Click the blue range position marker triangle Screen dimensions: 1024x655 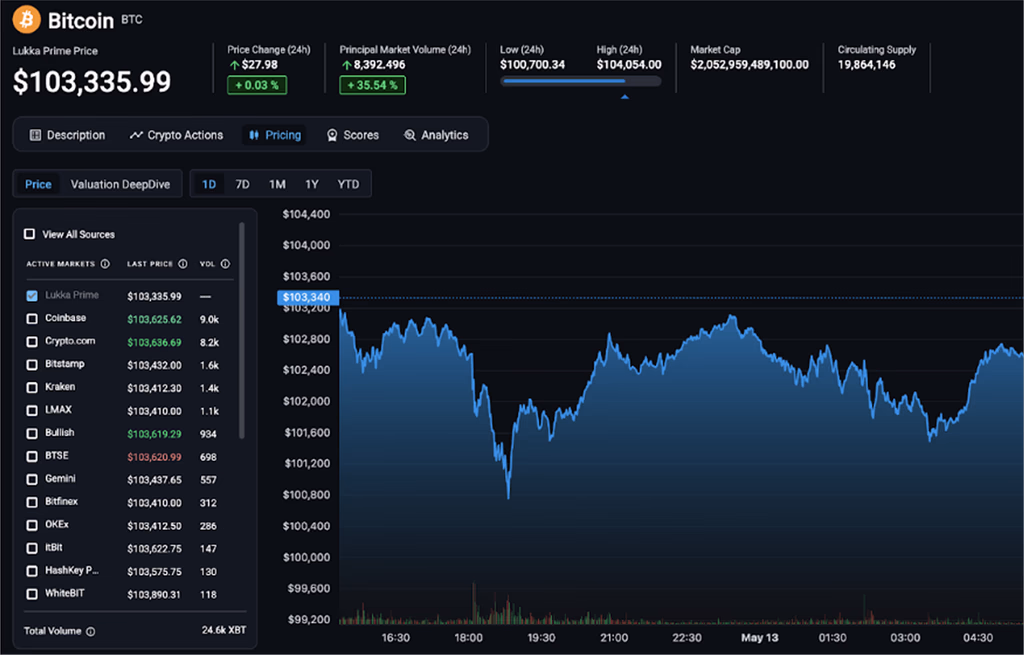625,97
